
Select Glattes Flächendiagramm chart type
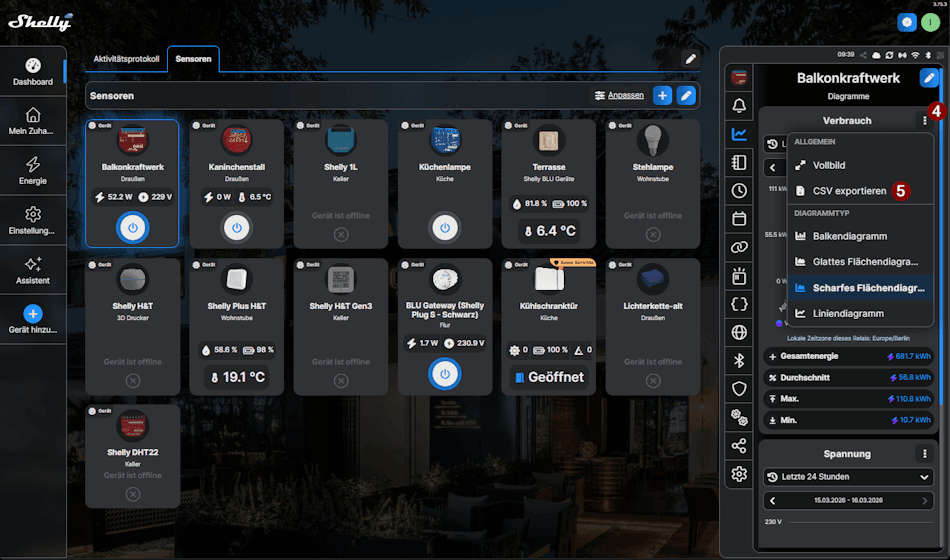[860, 262]
